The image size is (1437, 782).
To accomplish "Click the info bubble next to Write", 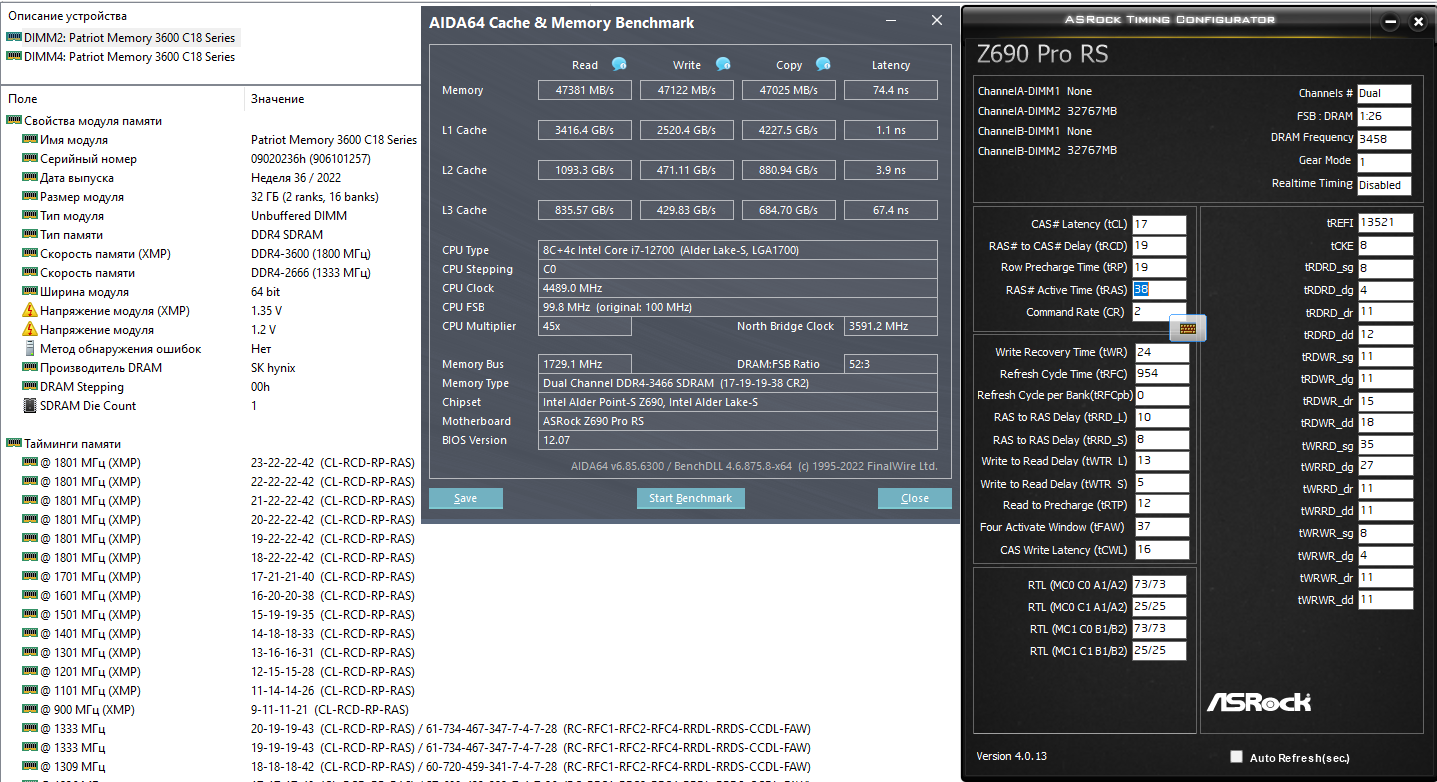I will click(723, 65).
